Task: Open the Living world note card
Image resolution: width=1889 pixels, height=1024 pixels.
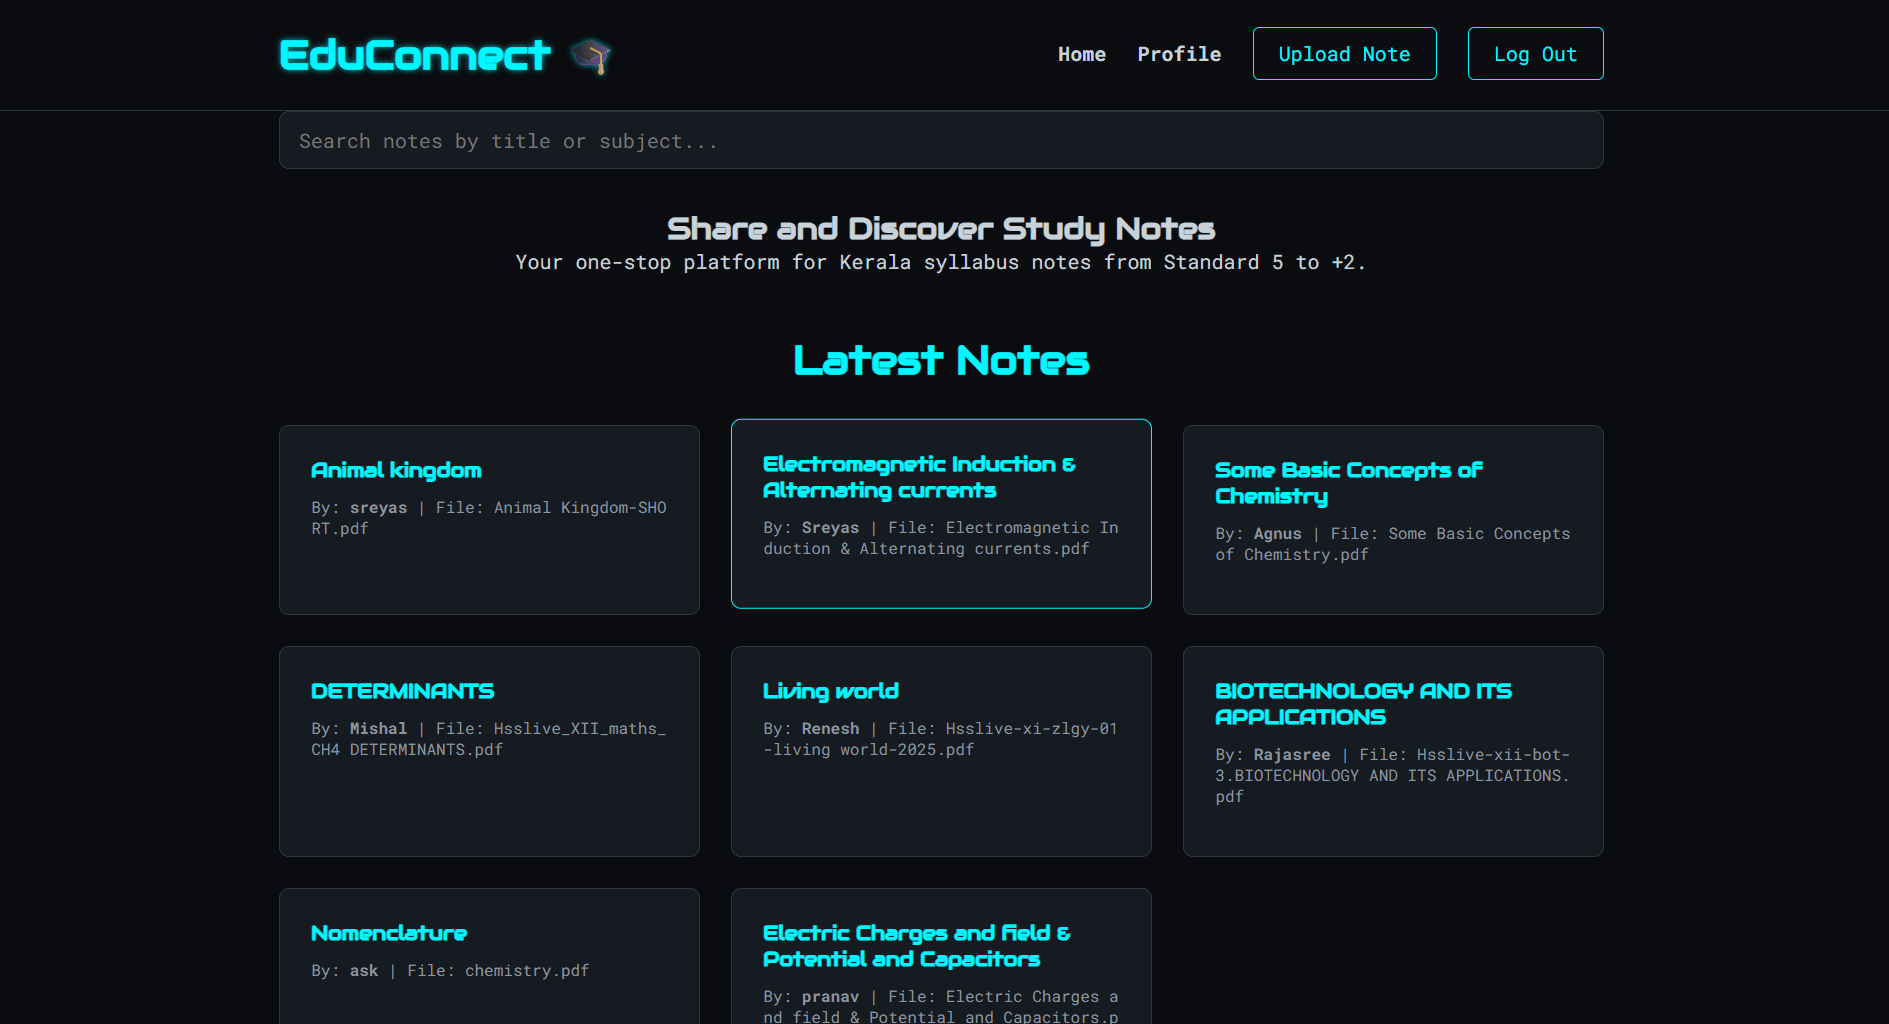Action: point(941,751)
